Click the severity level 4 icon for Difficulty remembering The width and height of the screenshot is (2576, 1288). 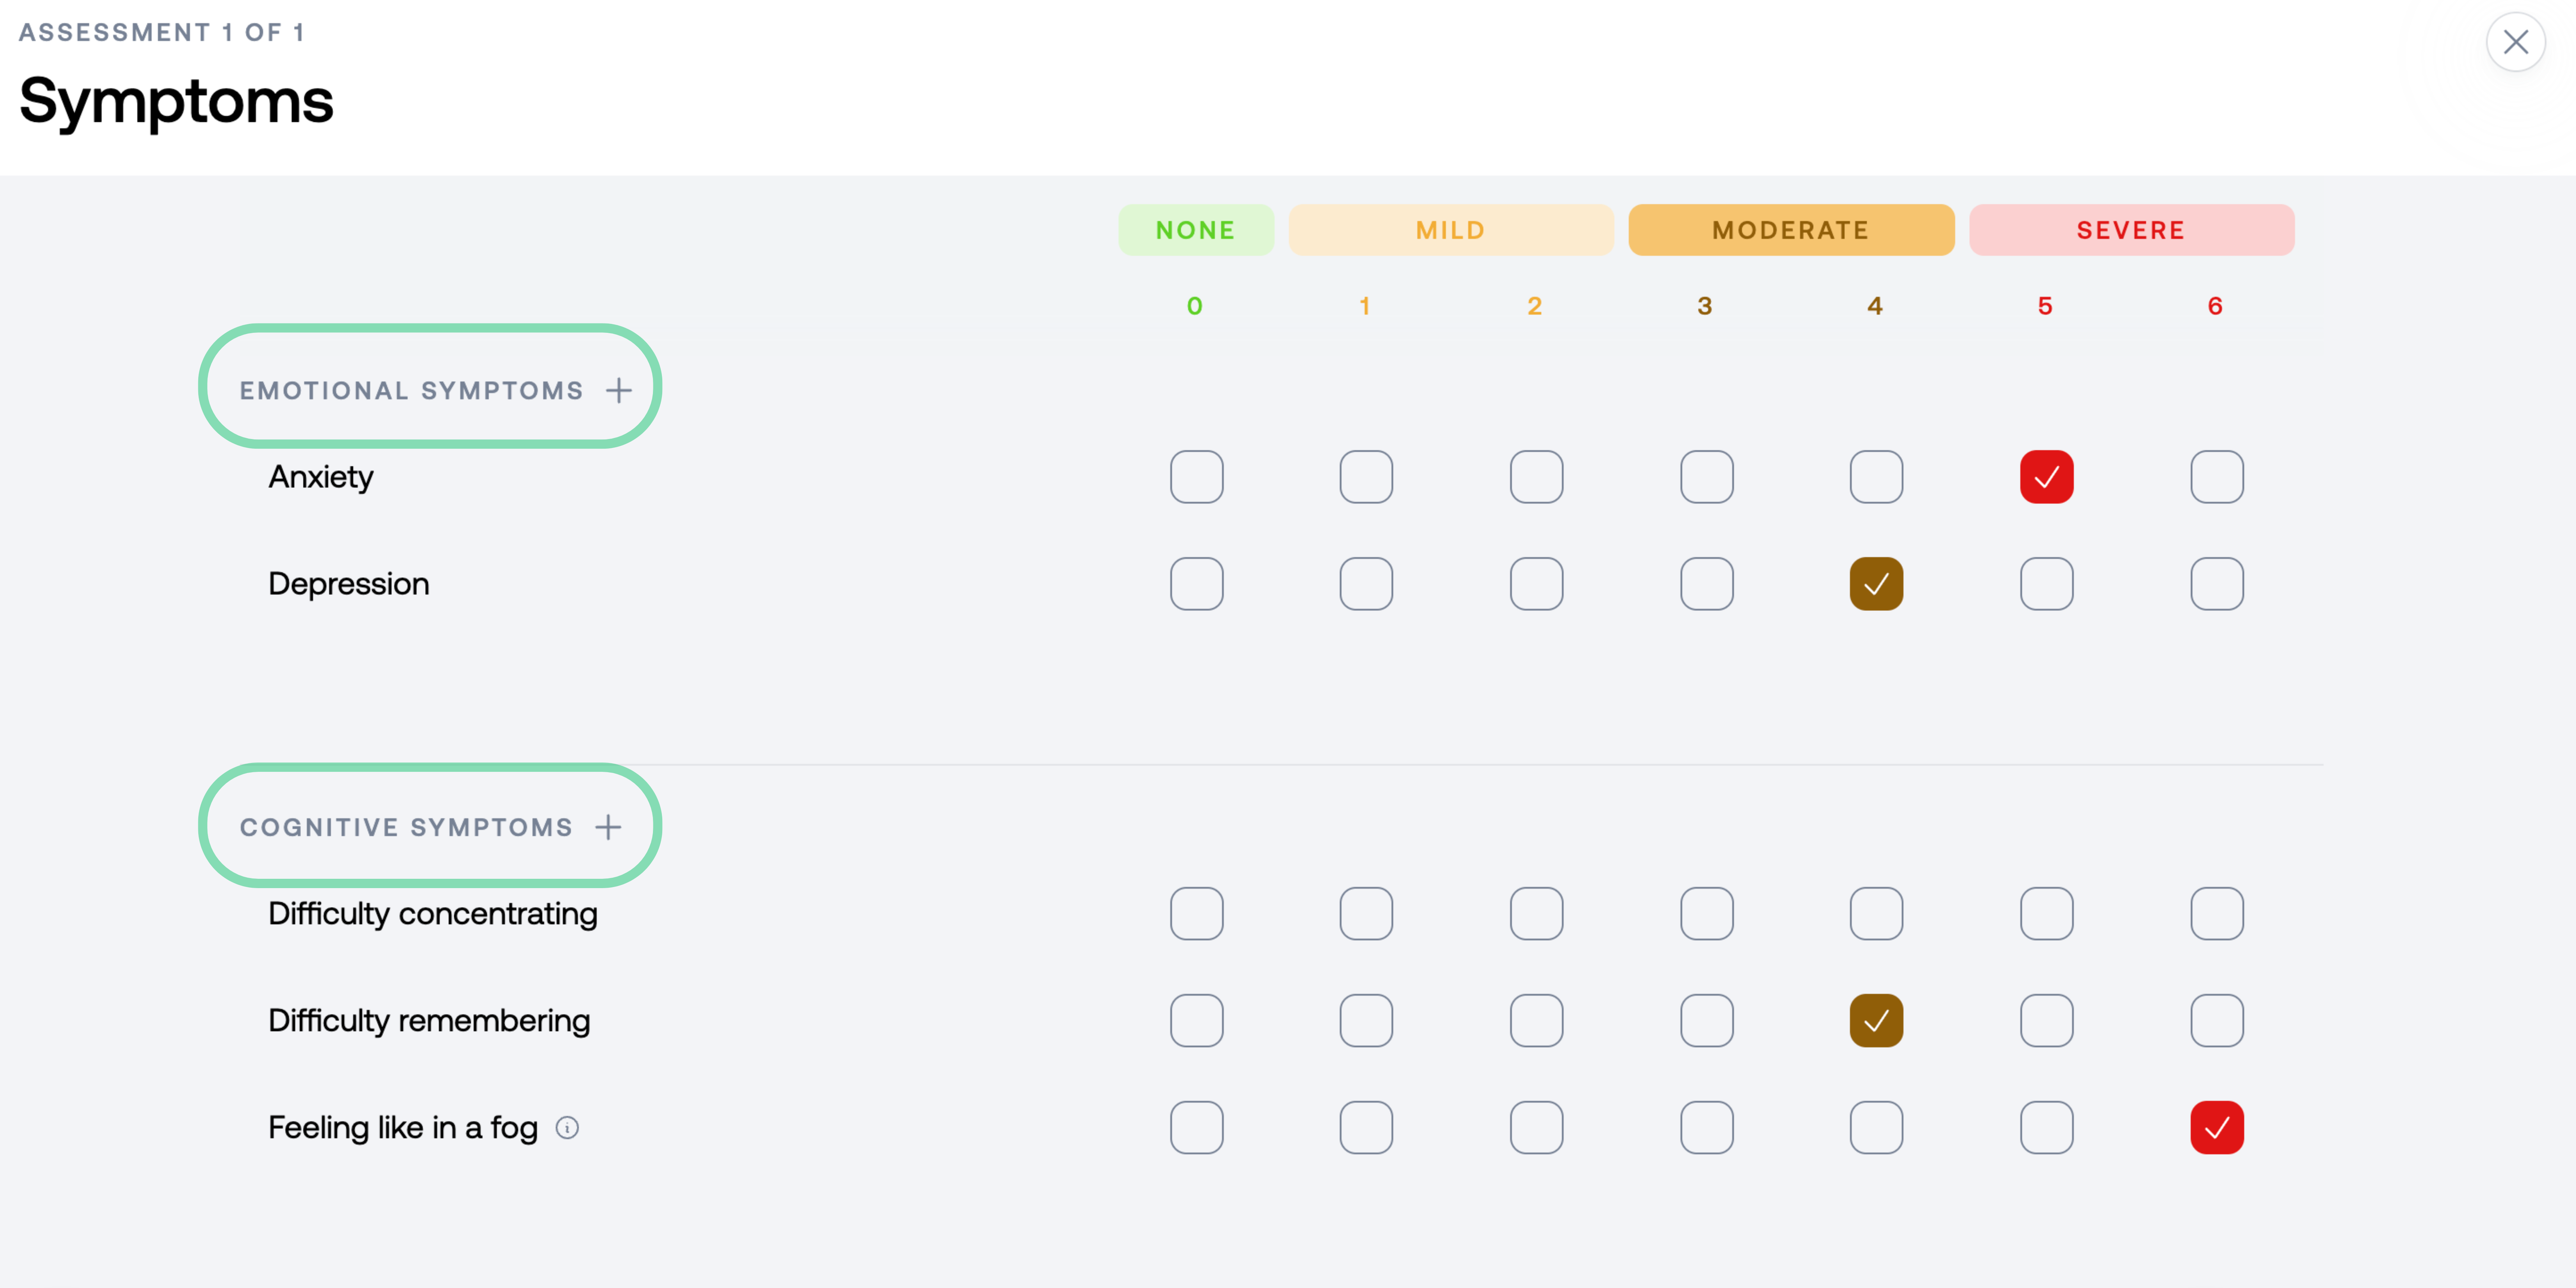point(1875,1020)
